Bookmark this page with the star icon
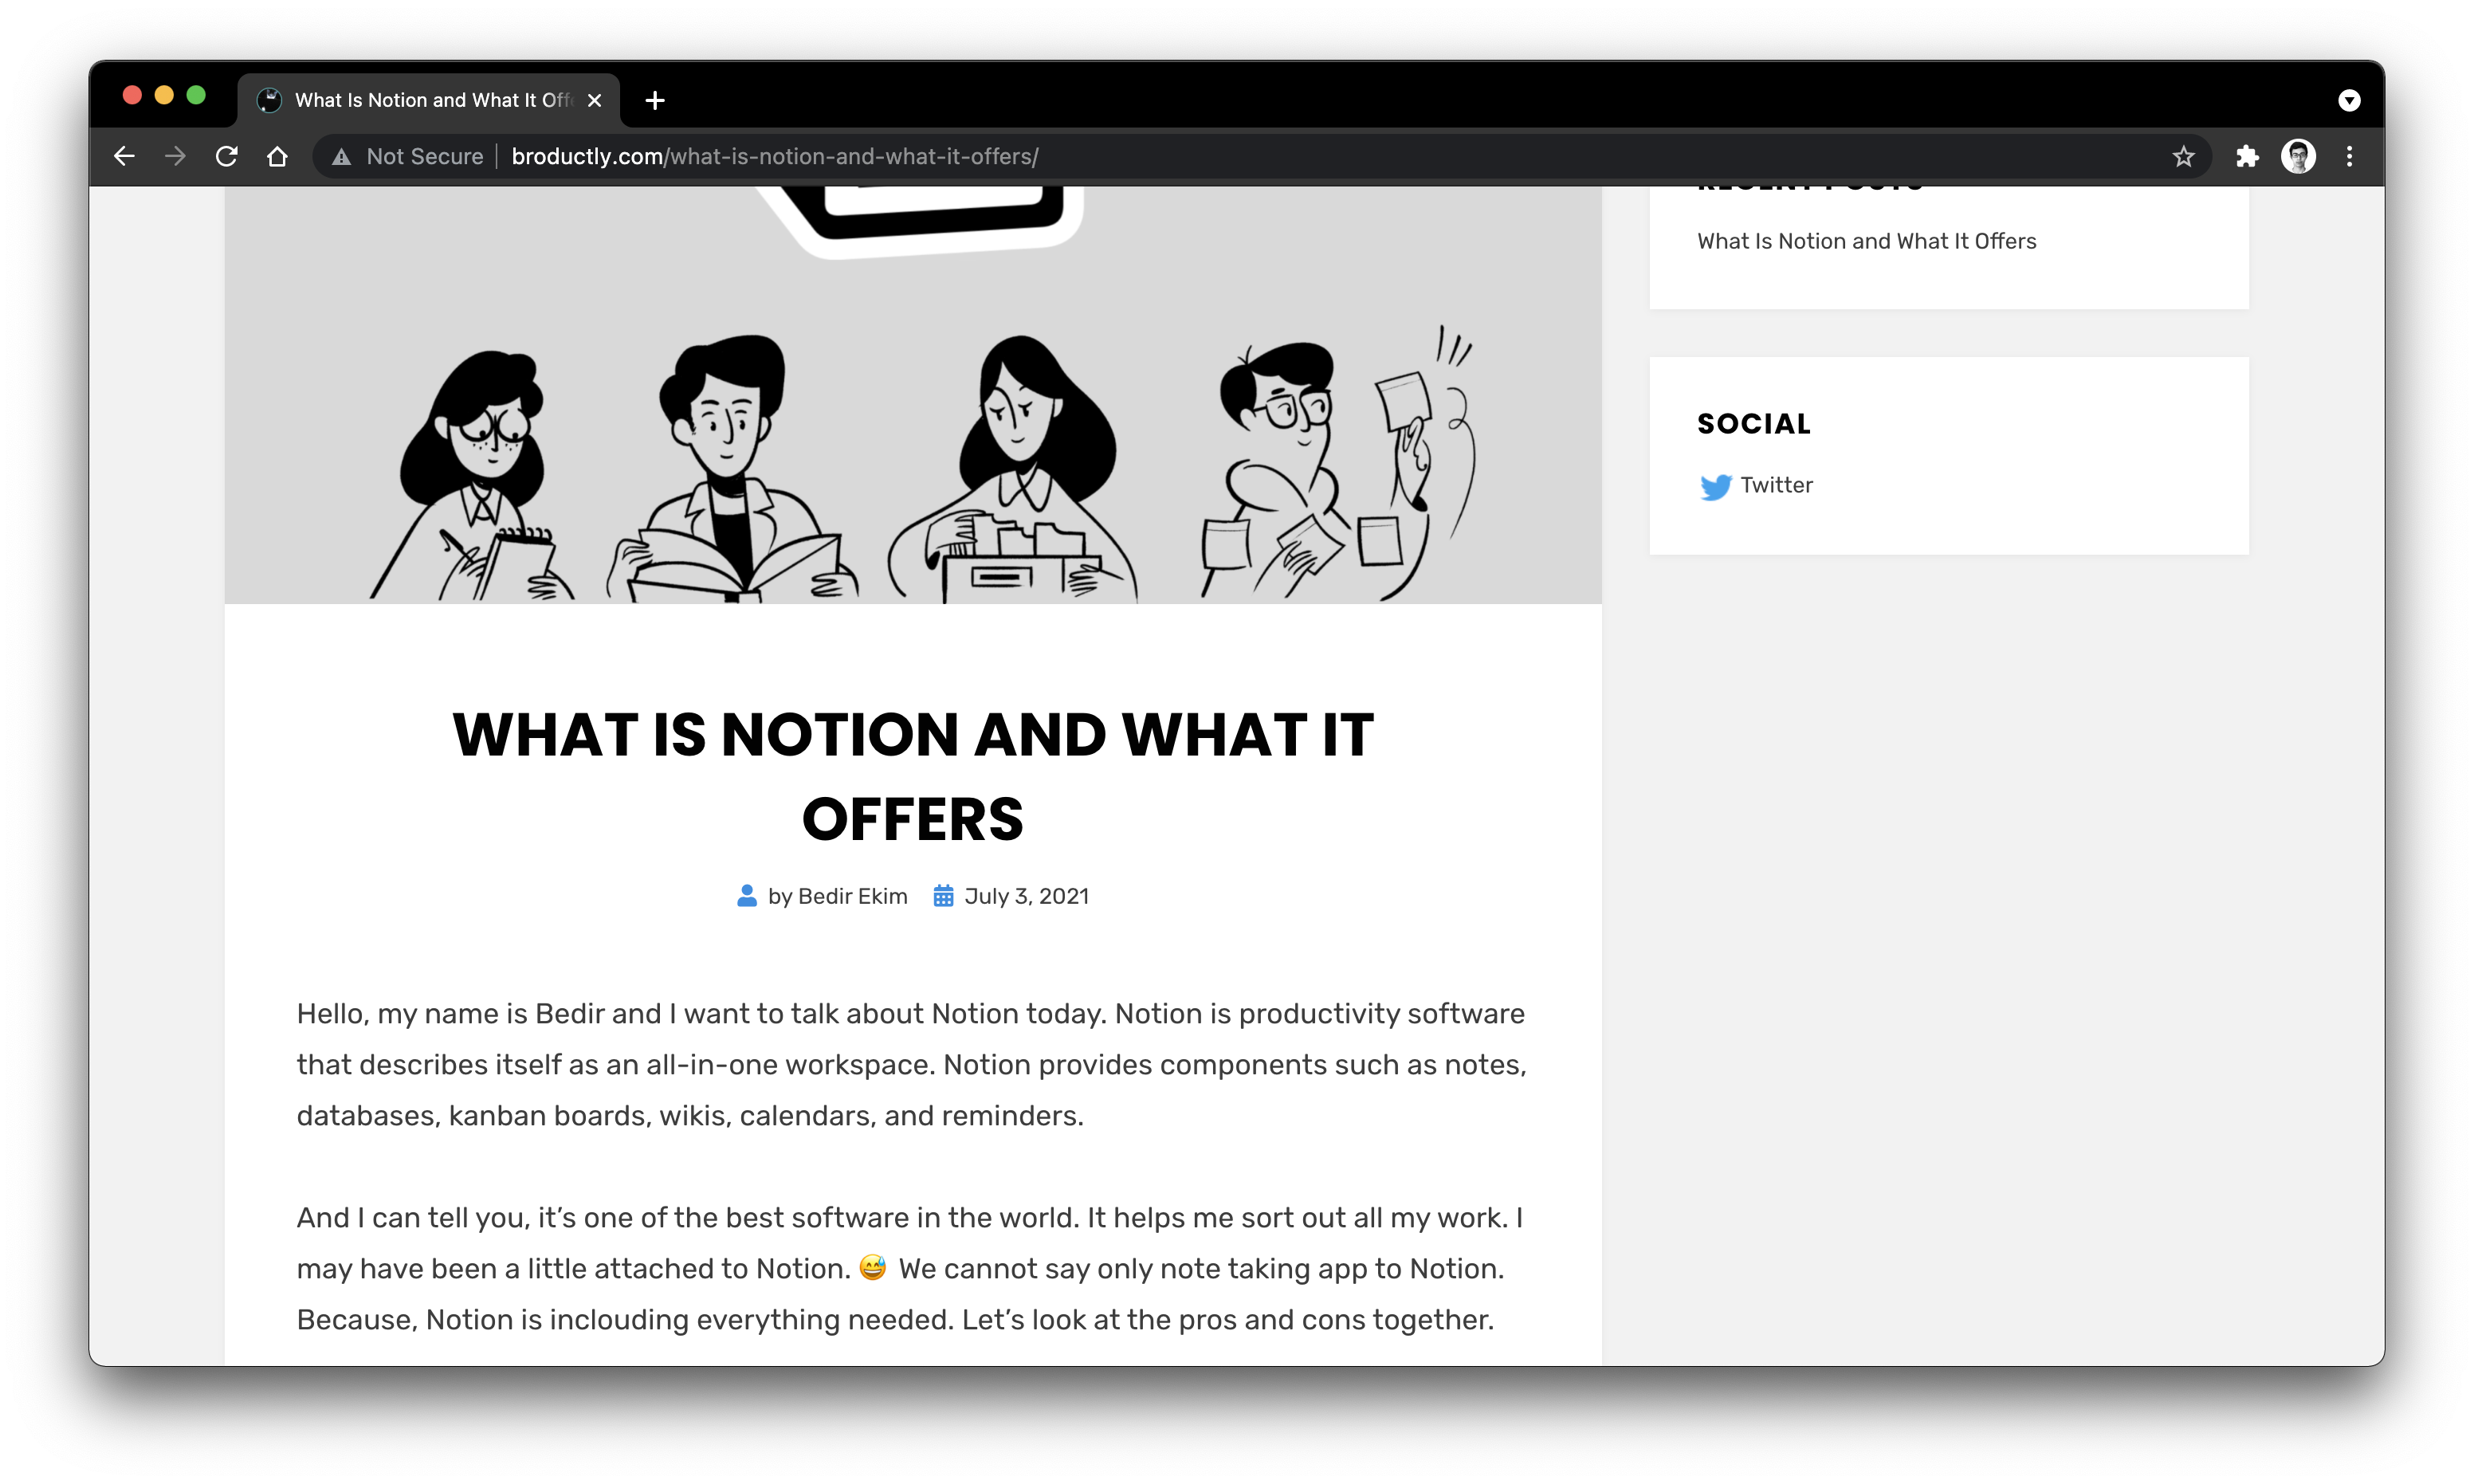Image resolution: width=2474 pixels, height=1484 pixels. pyautogui.click(x=2183, y=157)
